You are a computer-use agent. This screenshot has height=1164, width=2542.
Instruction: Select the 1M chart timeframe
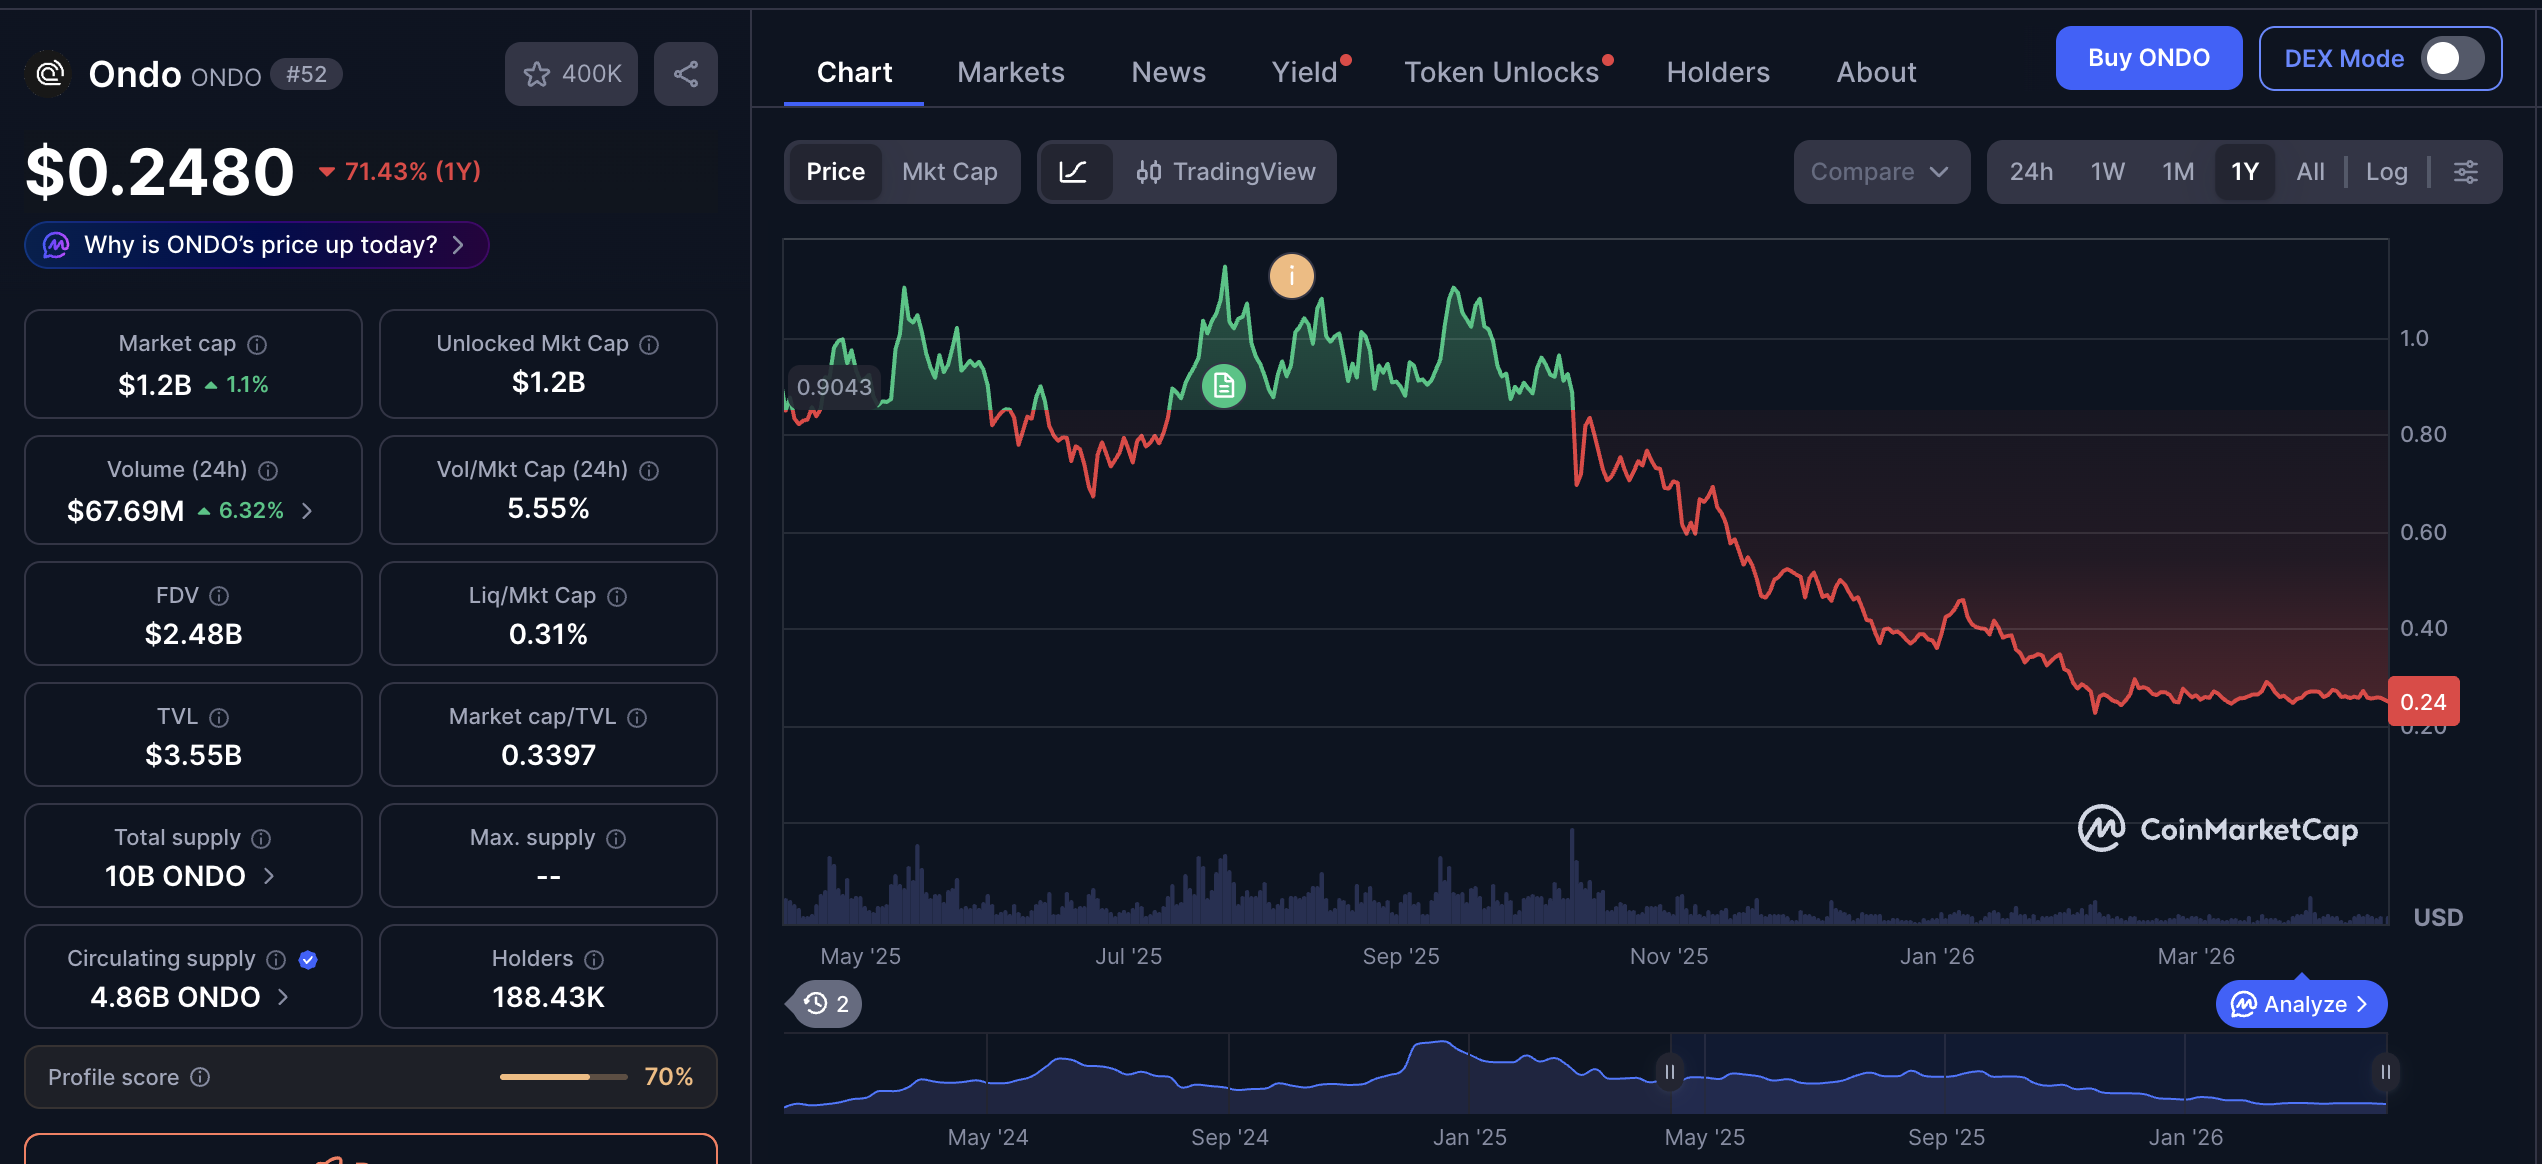coord(2178,171)
